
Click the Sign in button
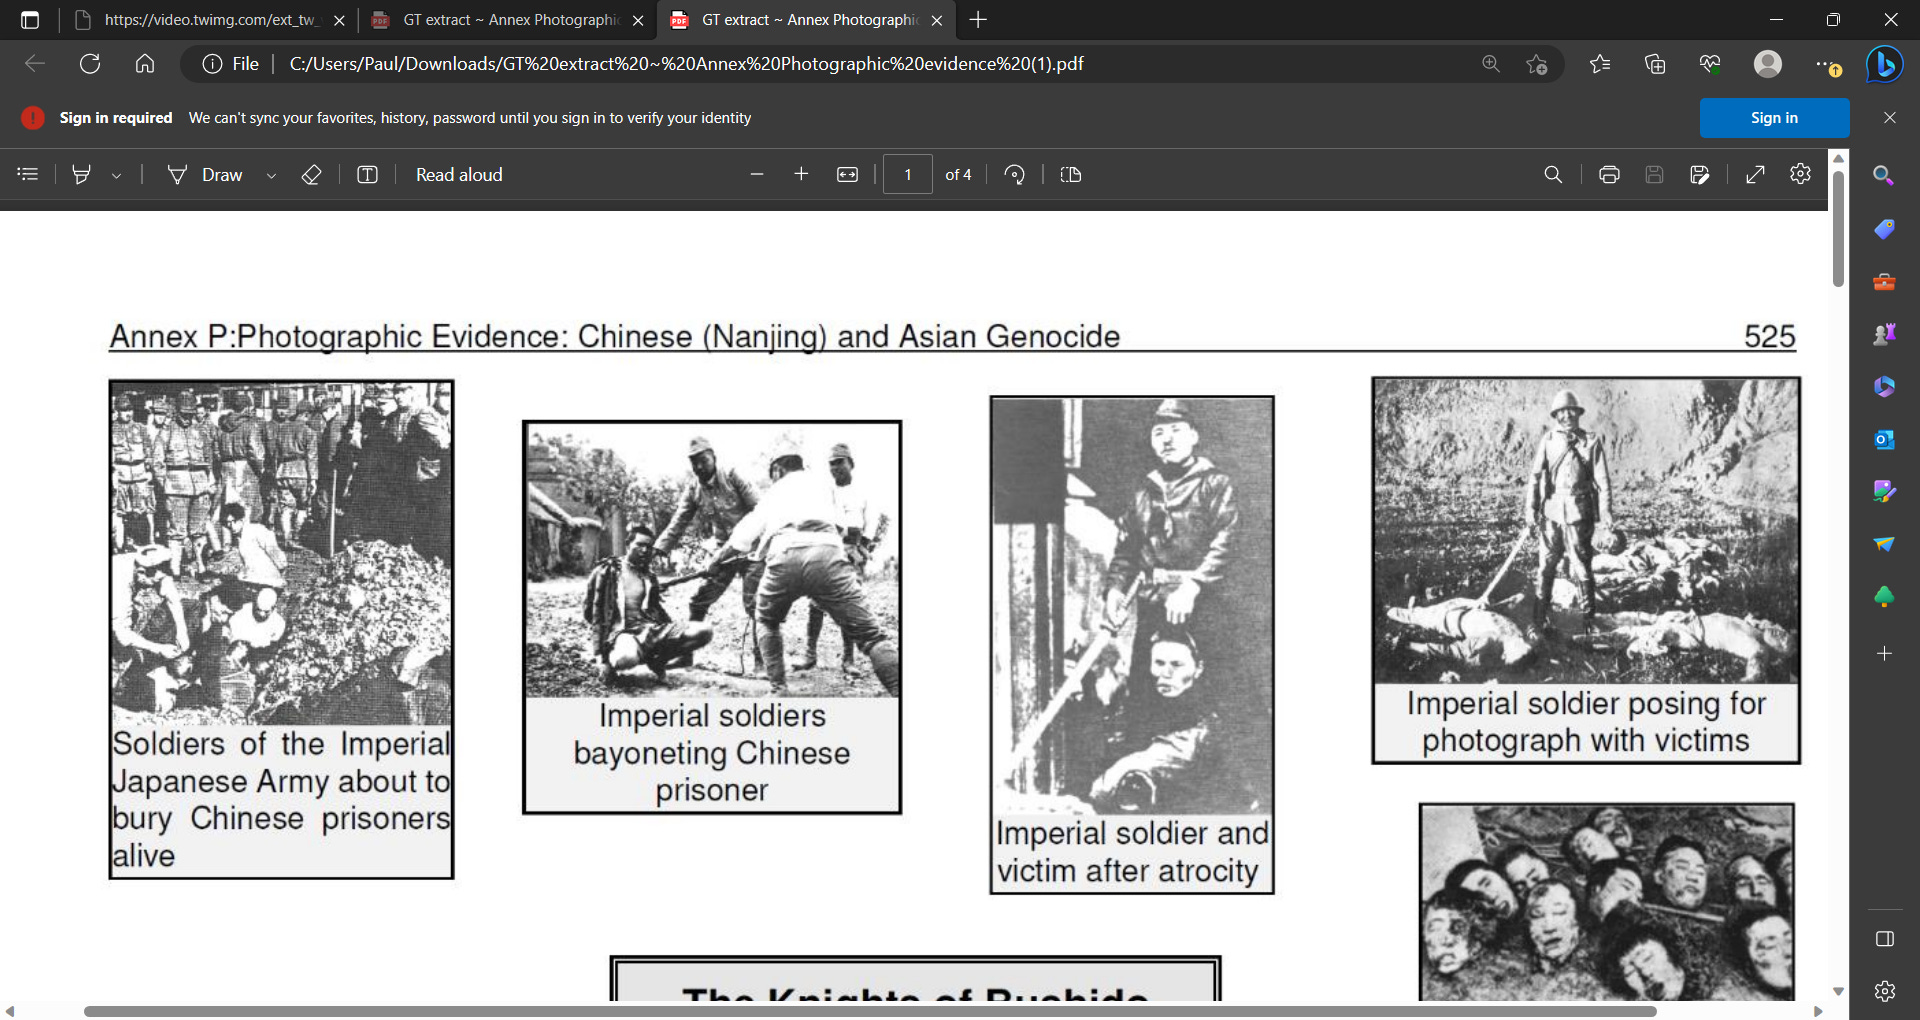coord(1774,118)
